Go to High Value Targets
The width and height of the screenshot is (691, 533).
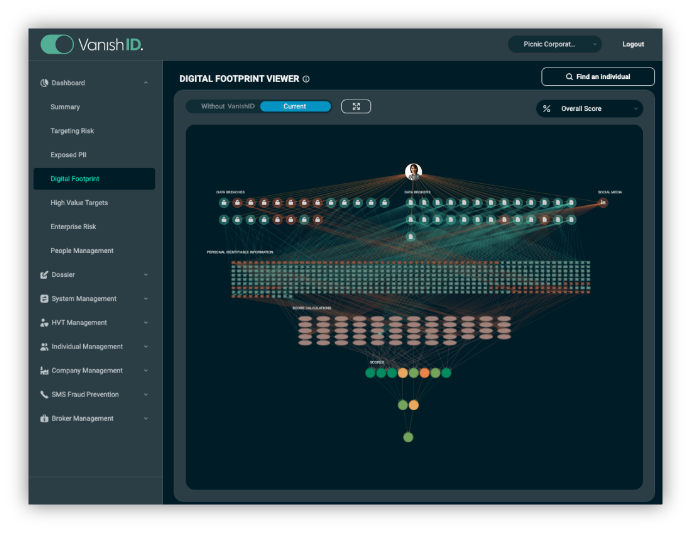point(79,203)
